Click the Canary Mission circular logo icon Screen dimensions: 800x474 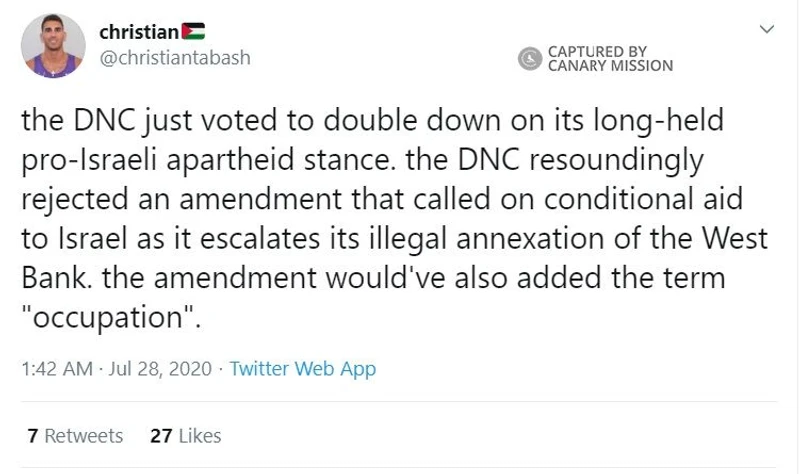tap(530, 58)
